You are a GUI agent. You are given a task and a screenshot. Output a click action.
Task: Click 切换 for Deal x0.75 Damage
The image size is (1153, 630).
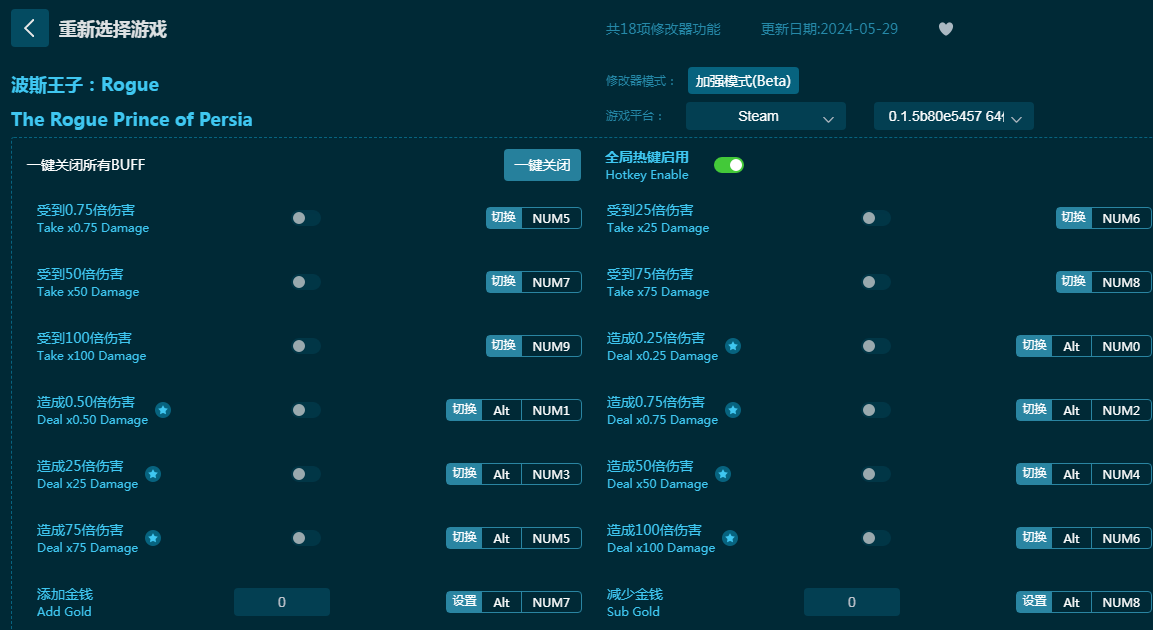(1034, 410)
